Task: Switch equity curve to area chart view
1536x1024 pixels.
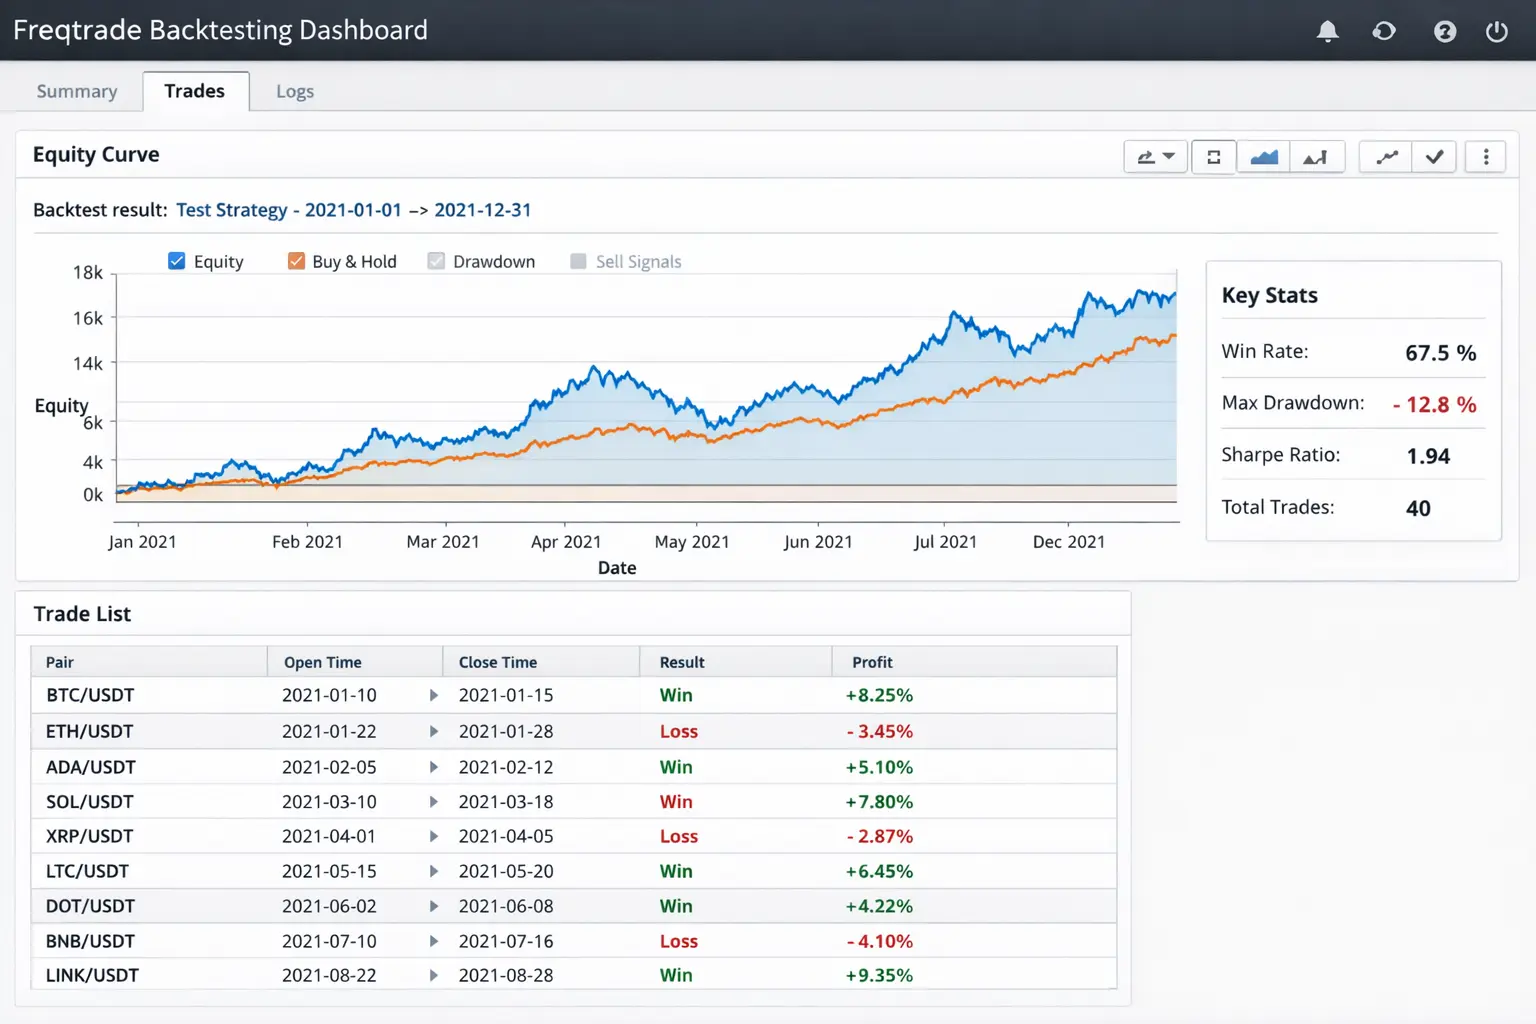Action: pos(1263,157)
